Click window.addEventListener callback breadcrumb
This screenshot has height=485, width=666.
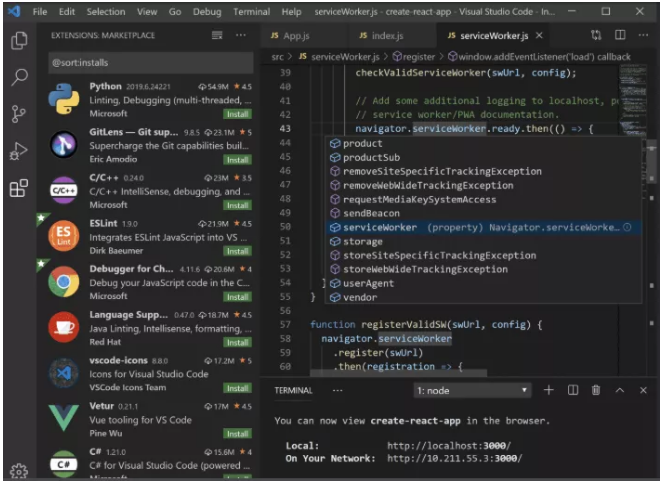click(x=539, y=57)
